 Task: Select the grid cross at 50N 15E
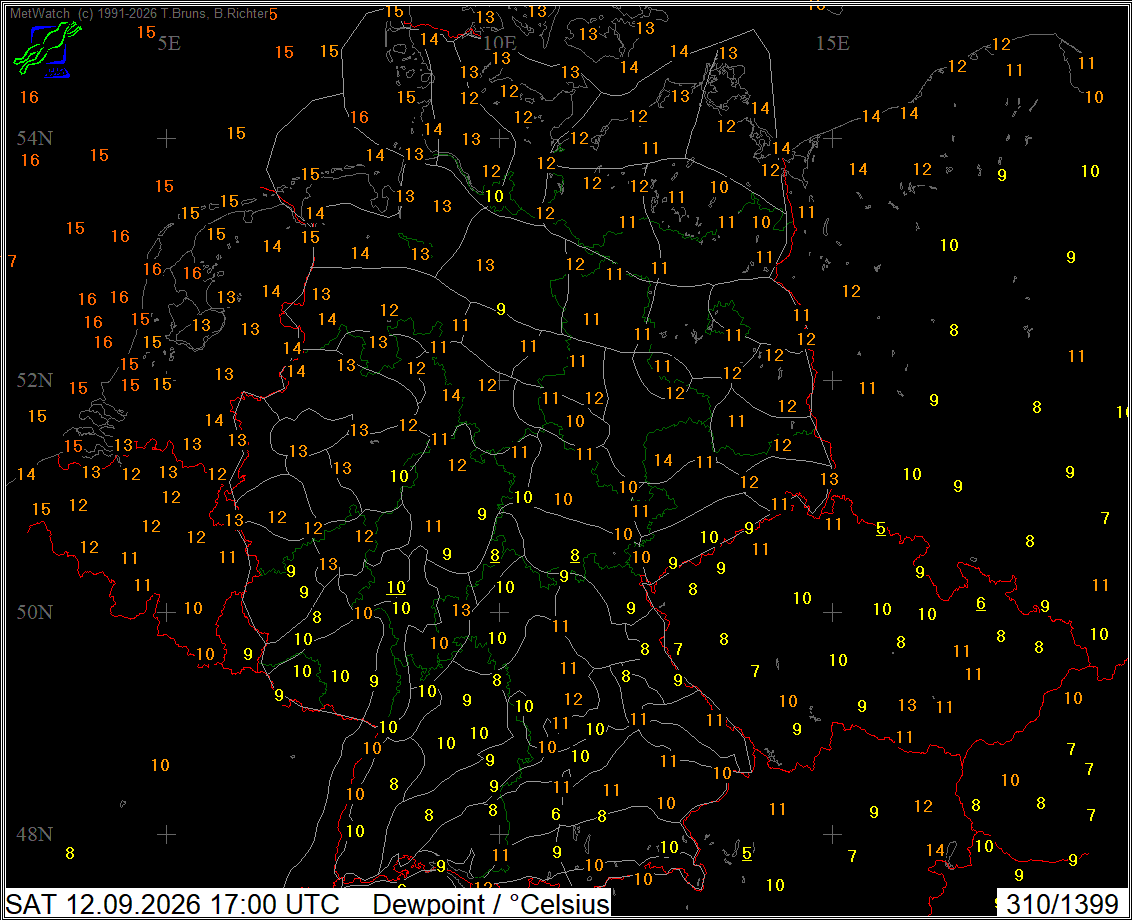click(832, 612)
